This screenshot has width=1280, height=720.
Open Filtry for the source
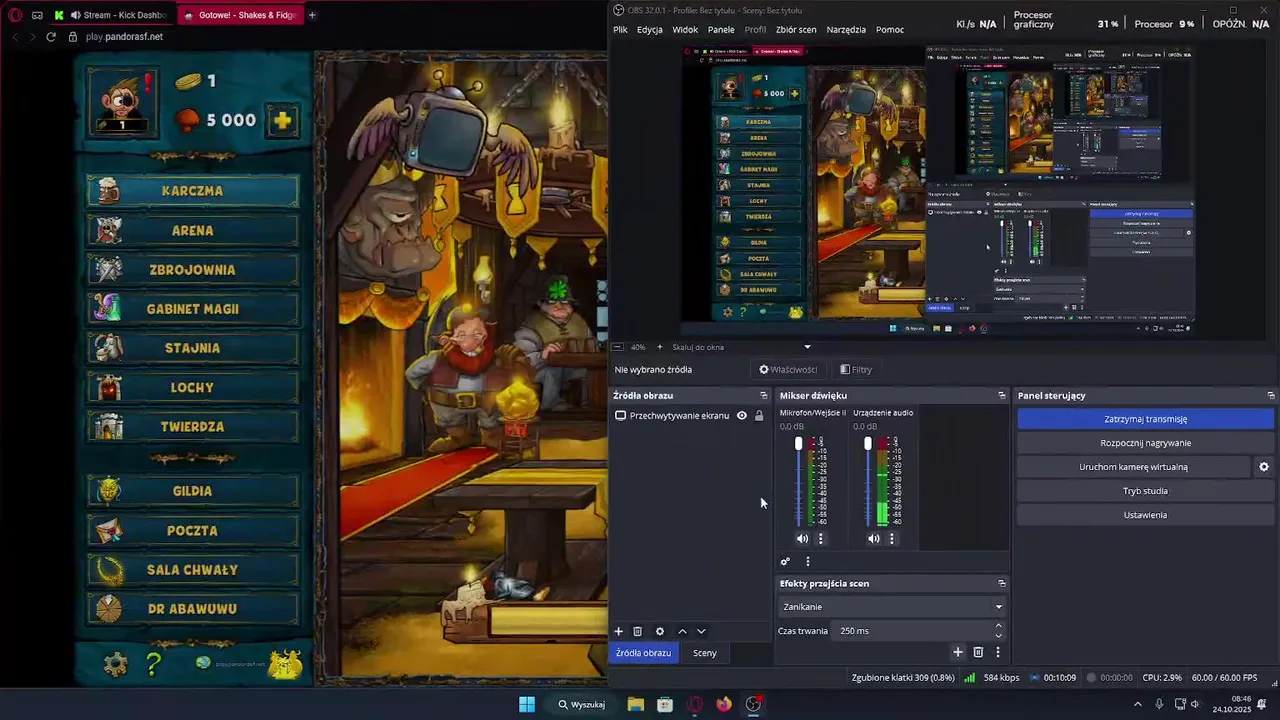[856, 370]
